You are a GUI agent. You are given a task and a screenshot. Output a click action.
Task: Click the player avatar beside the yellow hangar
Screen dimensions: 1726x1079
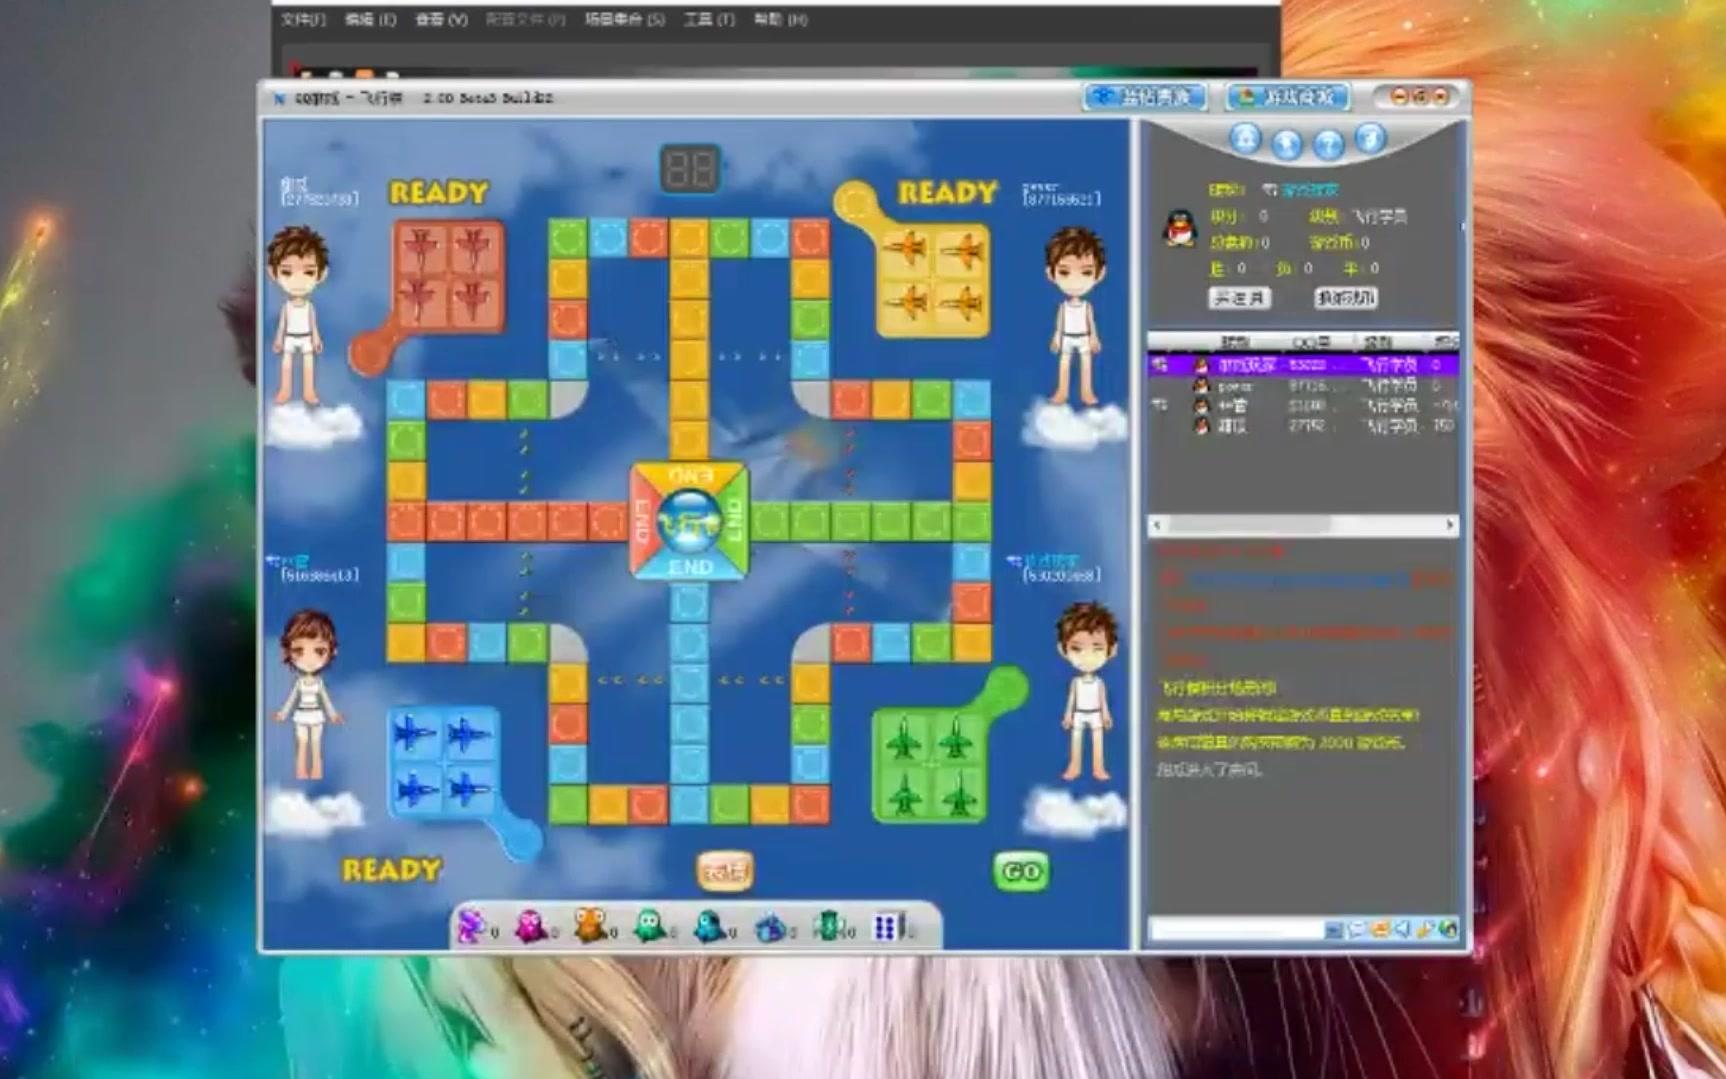tap(1075, 316)
